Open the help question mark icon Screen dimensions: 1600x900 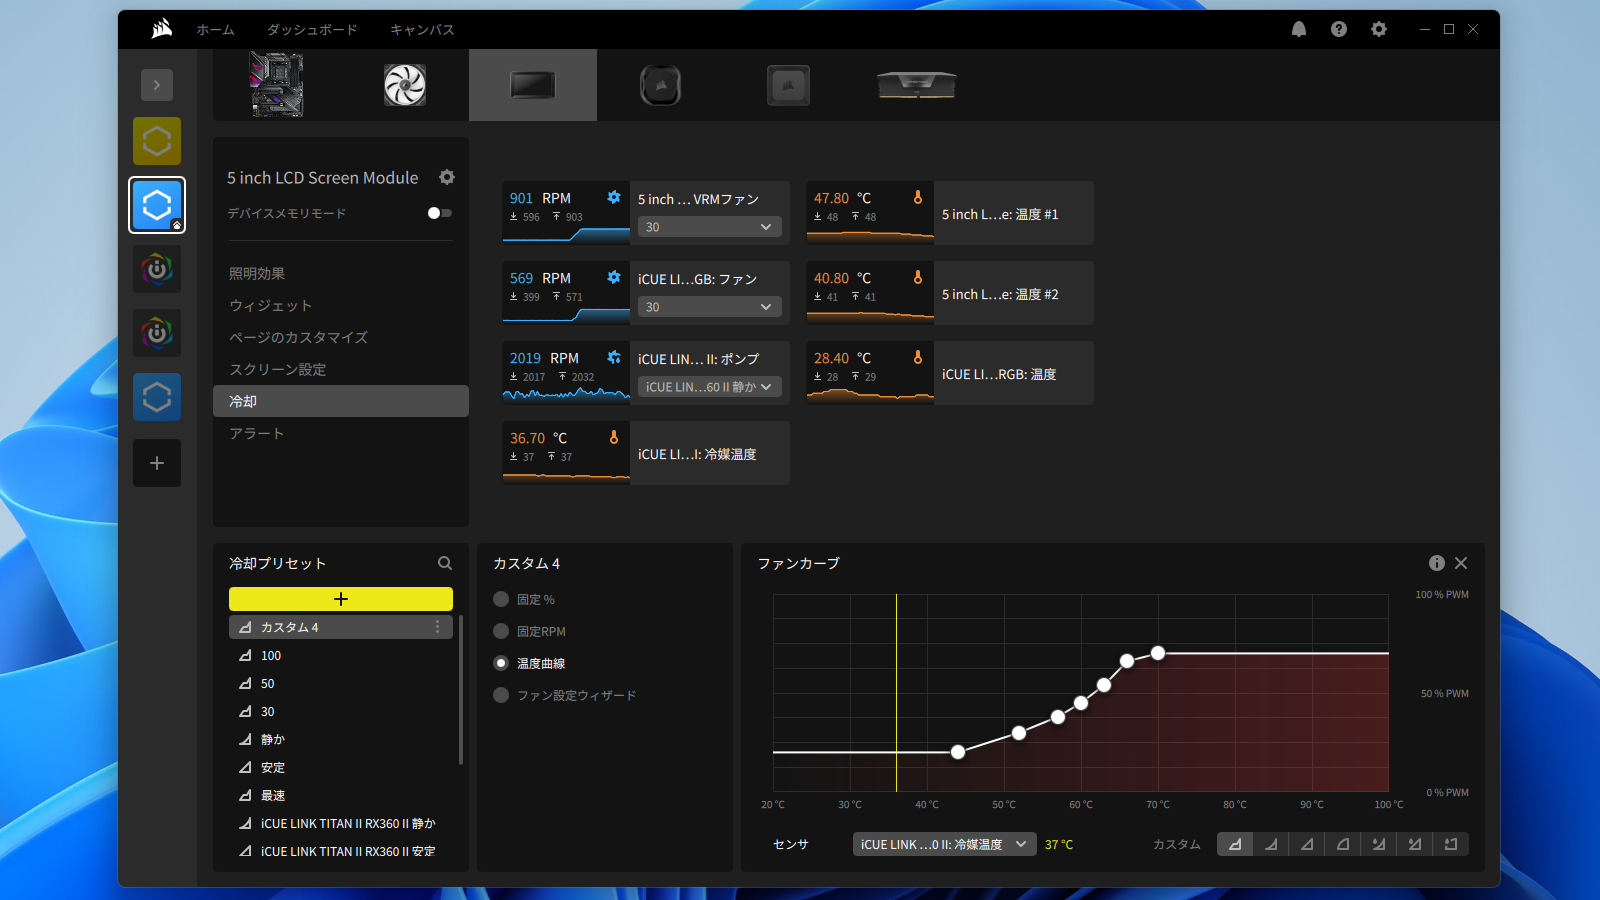1339,29
